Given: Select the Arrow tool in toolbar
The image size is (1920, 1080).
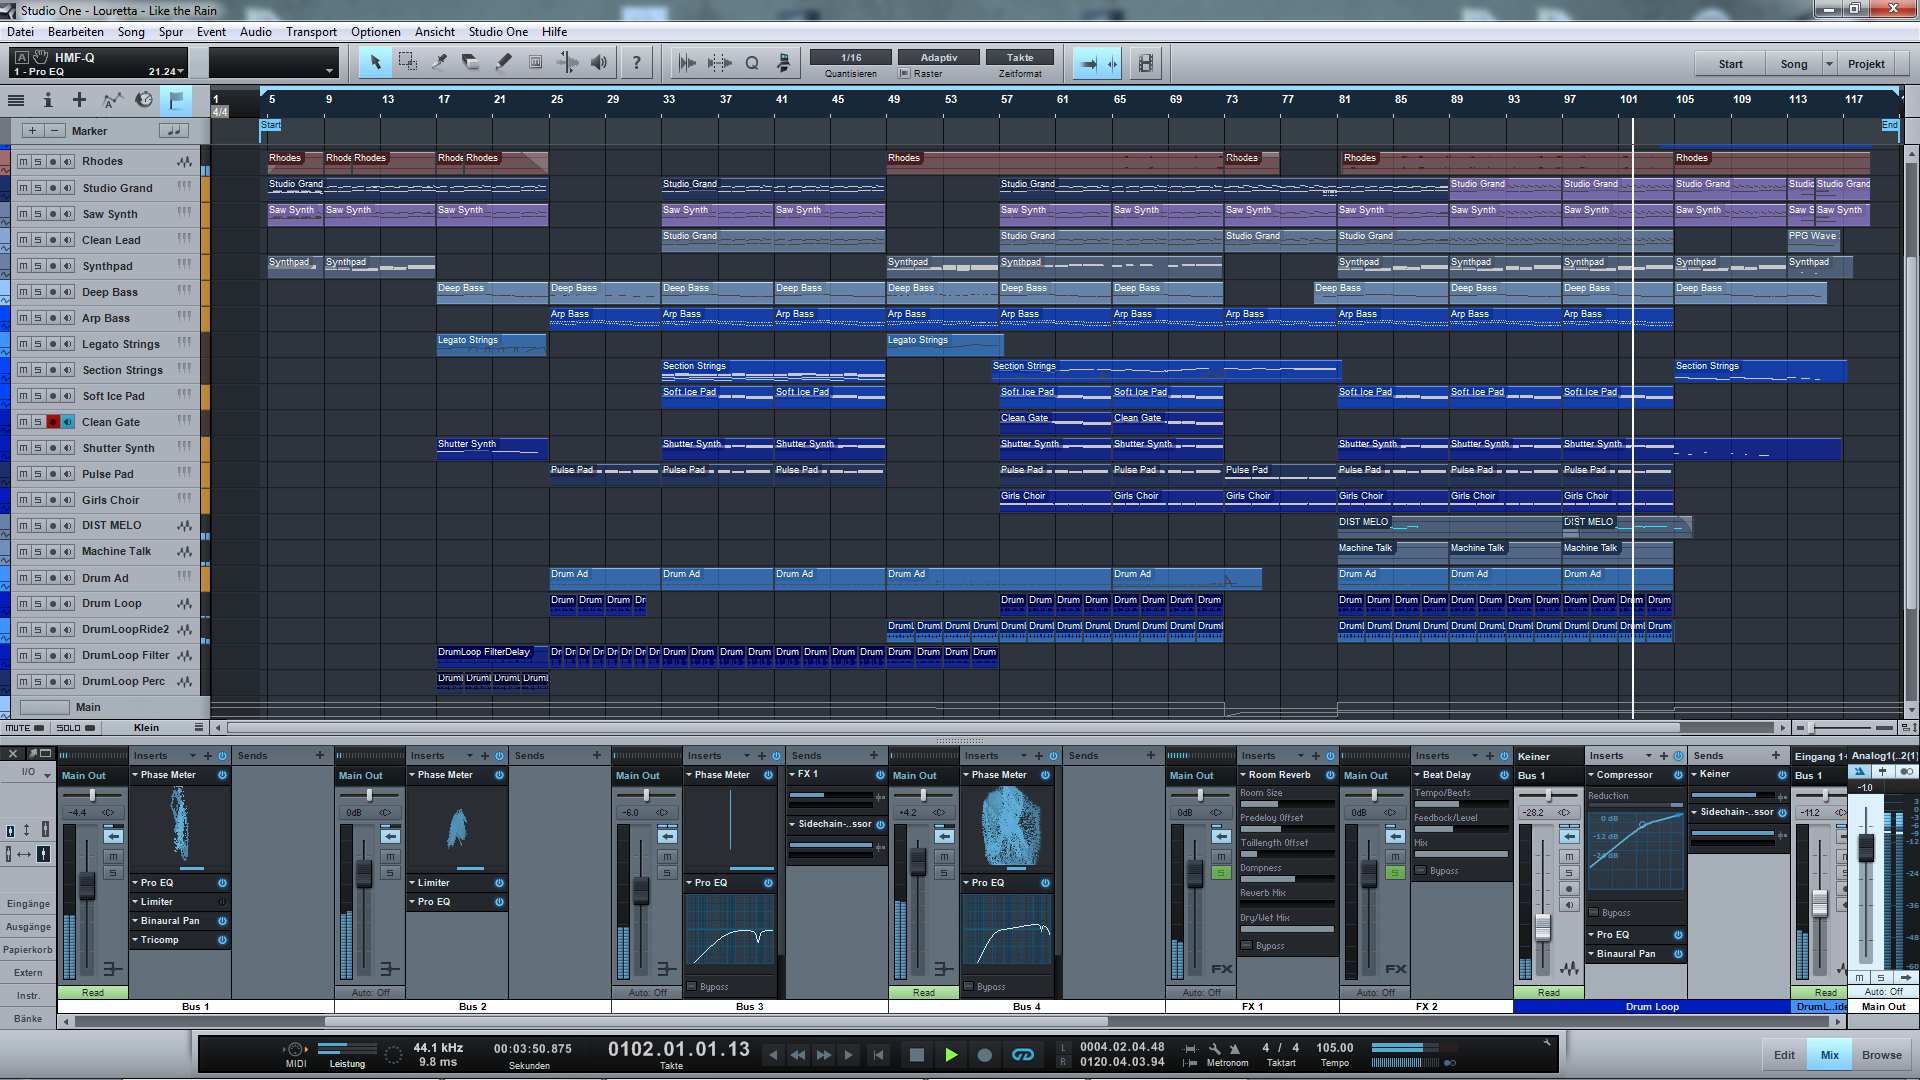Looking at the screenshot, I should (x=375, y=63).
